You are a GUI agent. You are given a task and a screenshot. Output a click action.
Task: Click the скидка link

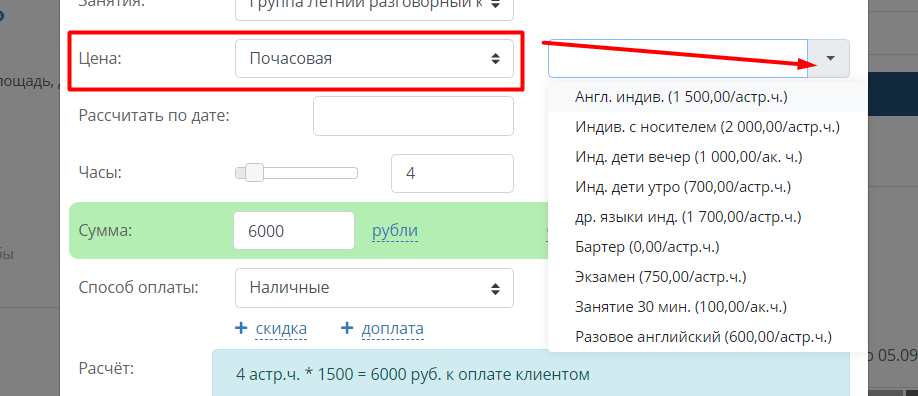281,329
